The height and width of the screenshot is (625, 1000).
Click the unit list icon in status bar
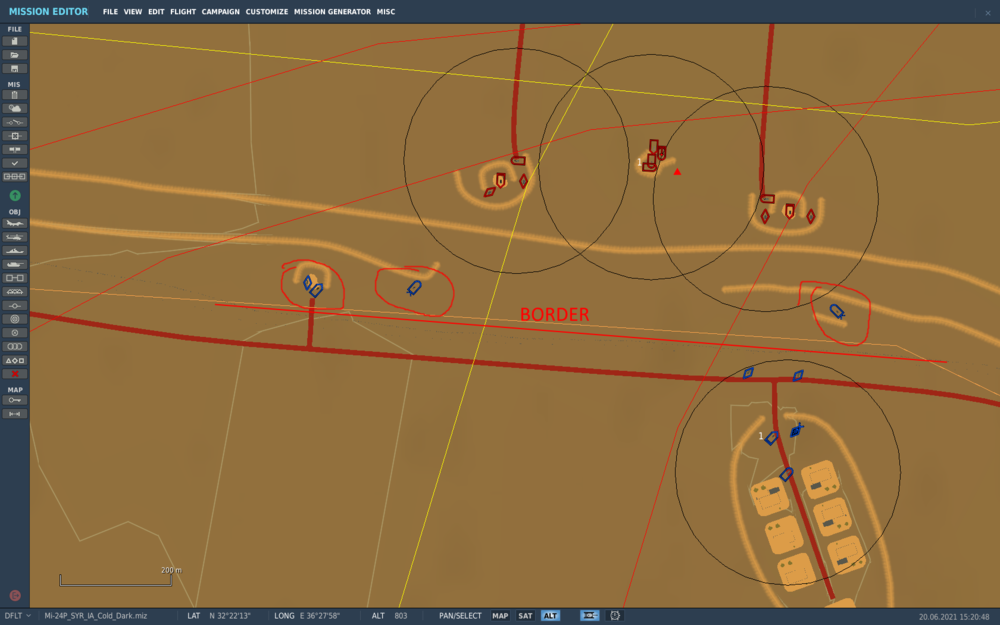coord(589,615)
